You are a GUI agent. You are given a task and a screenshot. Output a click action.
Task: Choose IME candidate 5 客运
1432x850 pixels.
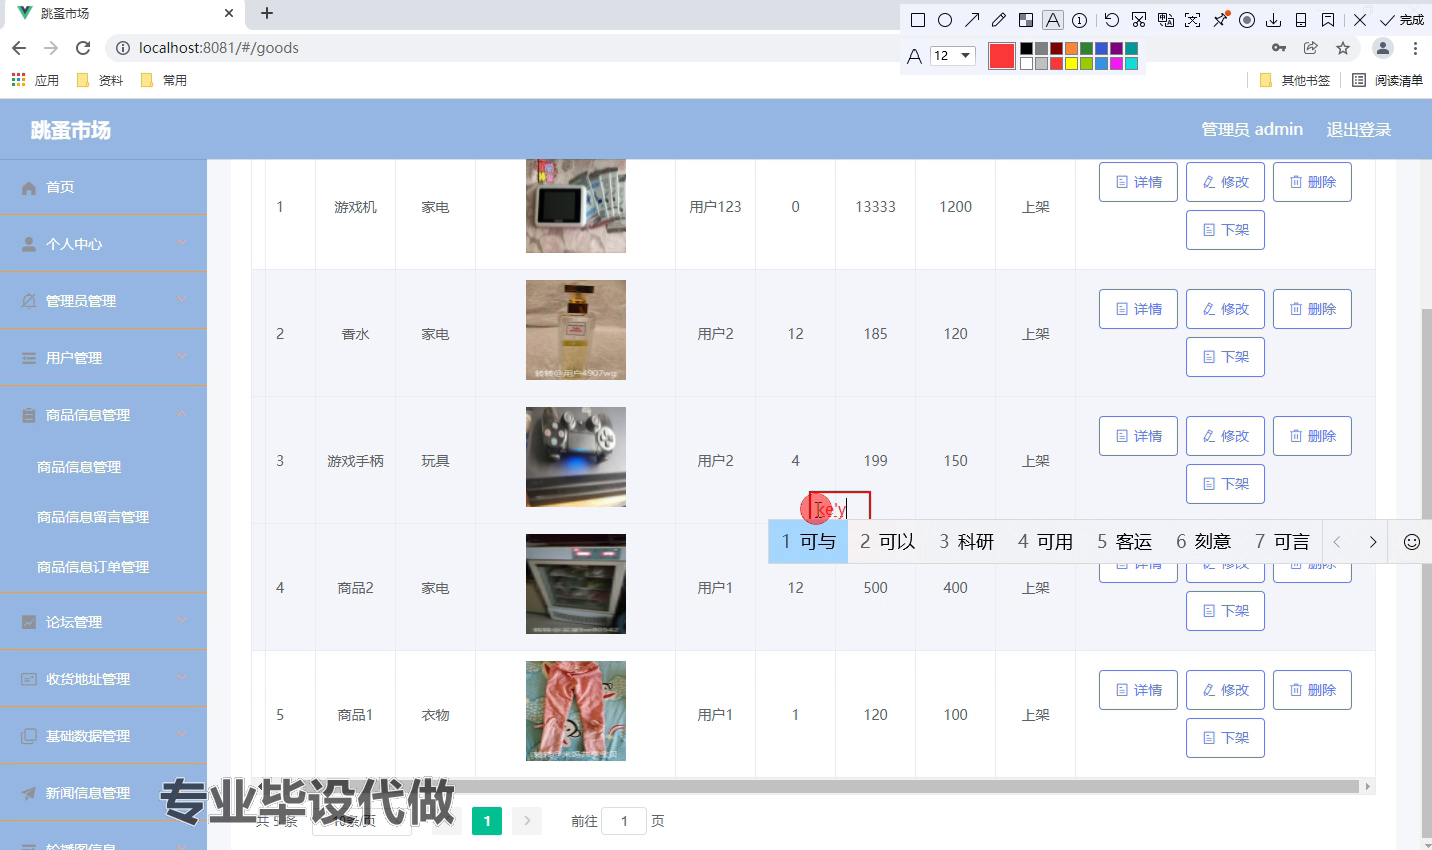pos(1124,542)
